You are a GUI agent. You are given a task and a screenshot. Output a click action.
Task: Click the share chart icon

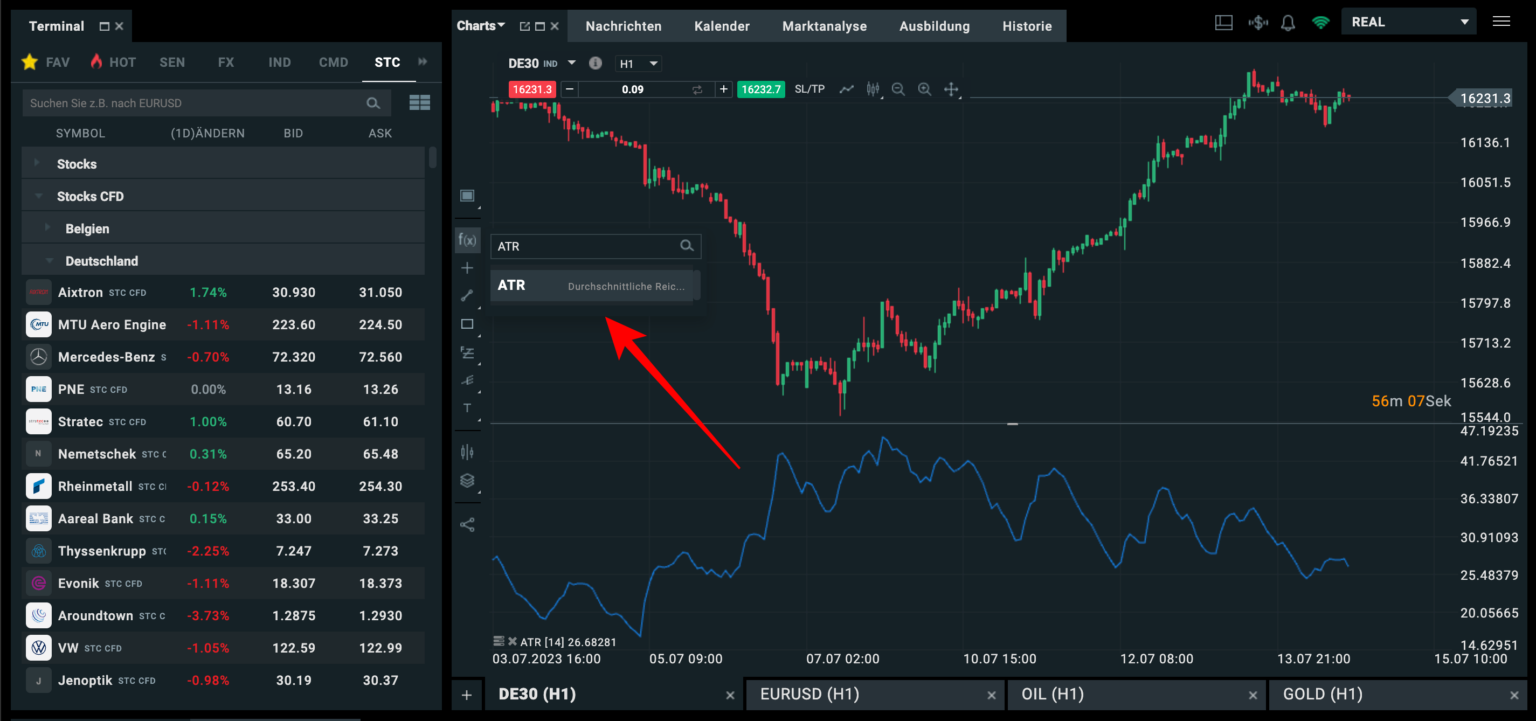click(467, 524)
